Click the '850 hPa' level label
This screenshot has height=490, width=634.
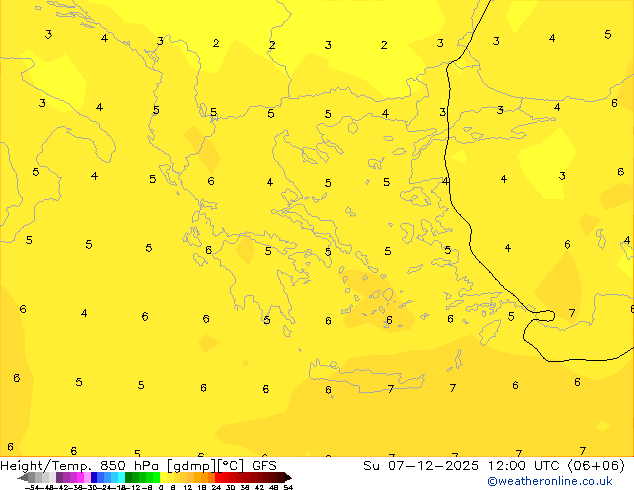pos(129,466)
